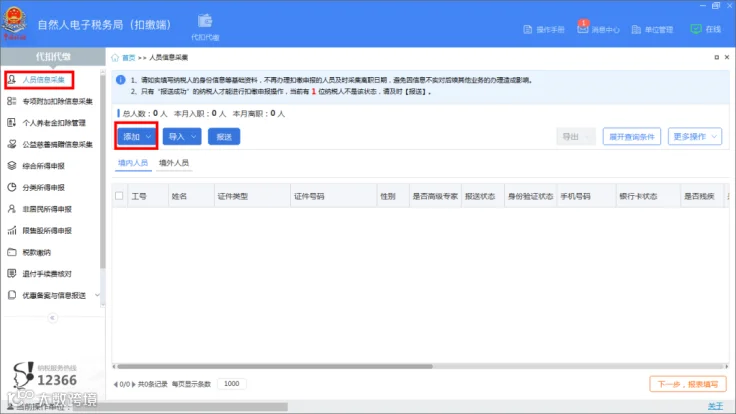This screenshot has width=736, height=414.
Task: Click the 公益慈善捐赠信息采集 sidebar icon
Action: (x=12, y=144)
